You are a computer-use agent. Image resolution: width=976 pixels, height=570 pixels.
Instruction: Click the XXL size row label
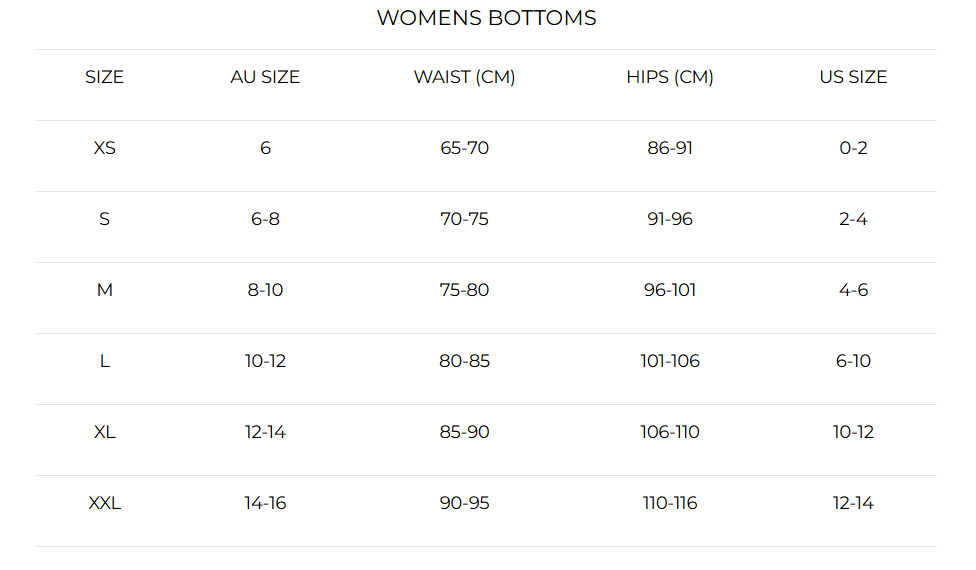(104, 503)
